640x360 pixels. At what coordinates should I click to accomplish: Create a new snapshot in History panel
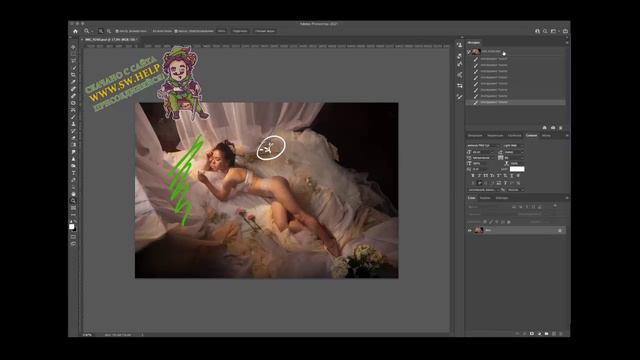coord(553,128)
